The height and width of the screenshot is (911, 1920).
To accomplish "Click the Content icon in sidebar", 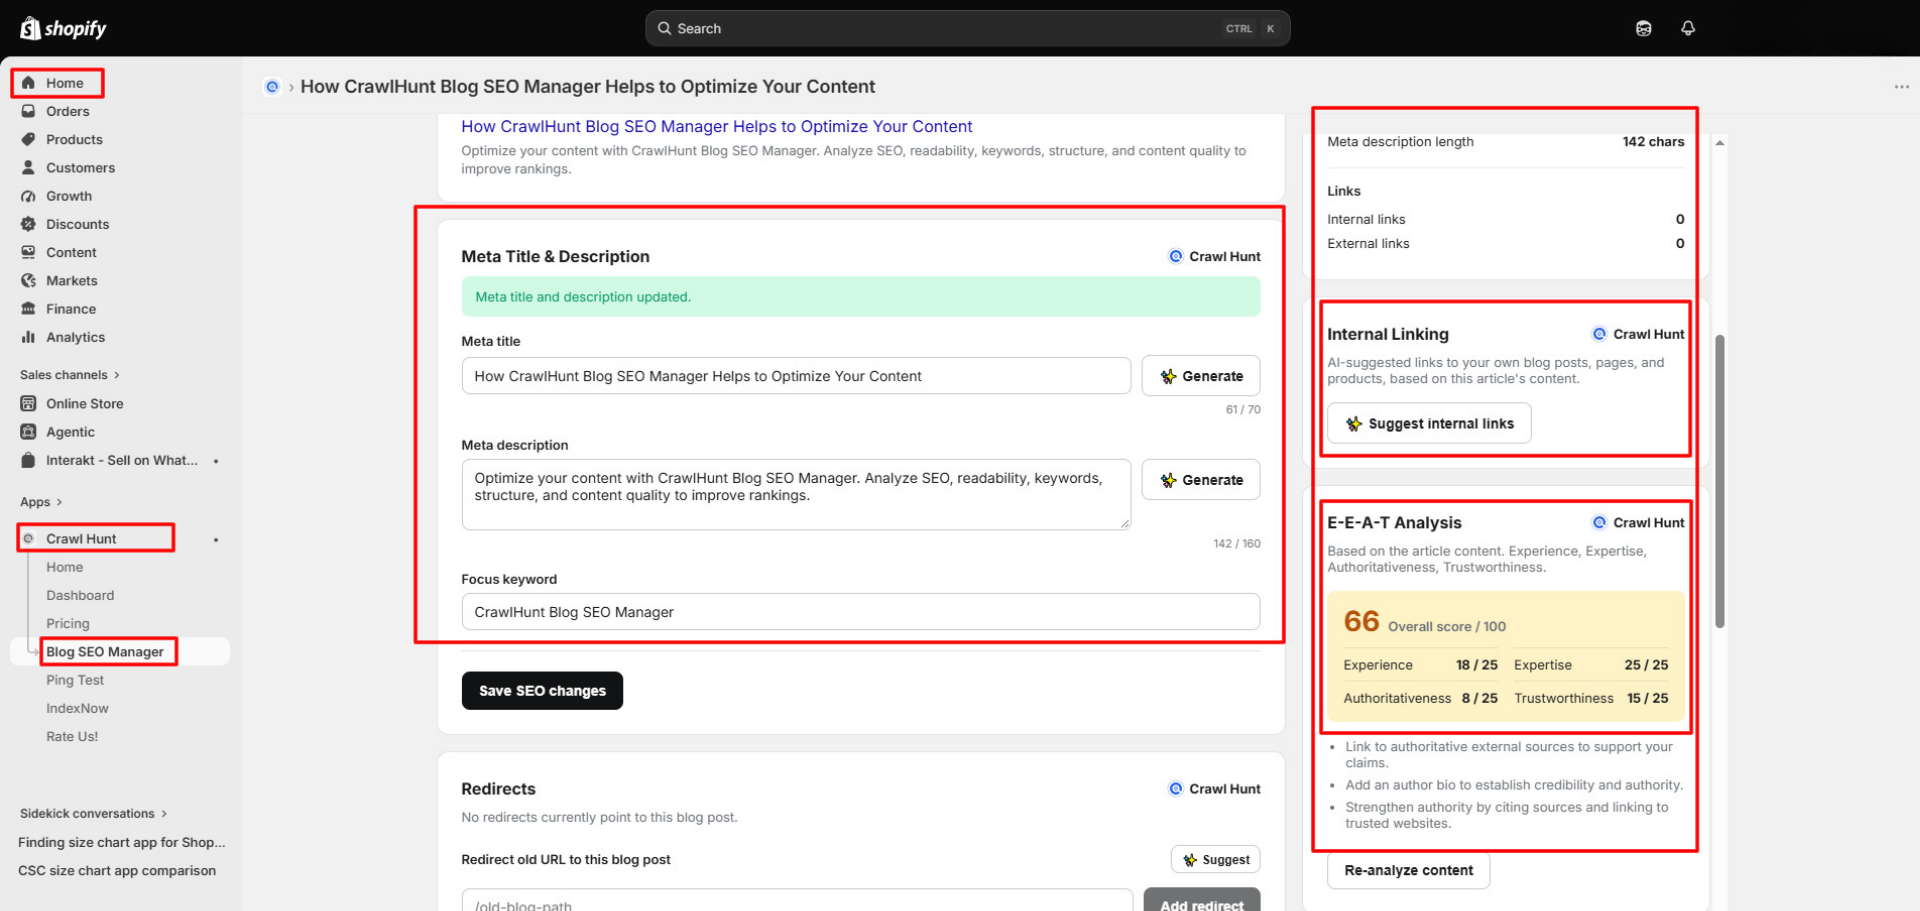I will tap(28, 252).
